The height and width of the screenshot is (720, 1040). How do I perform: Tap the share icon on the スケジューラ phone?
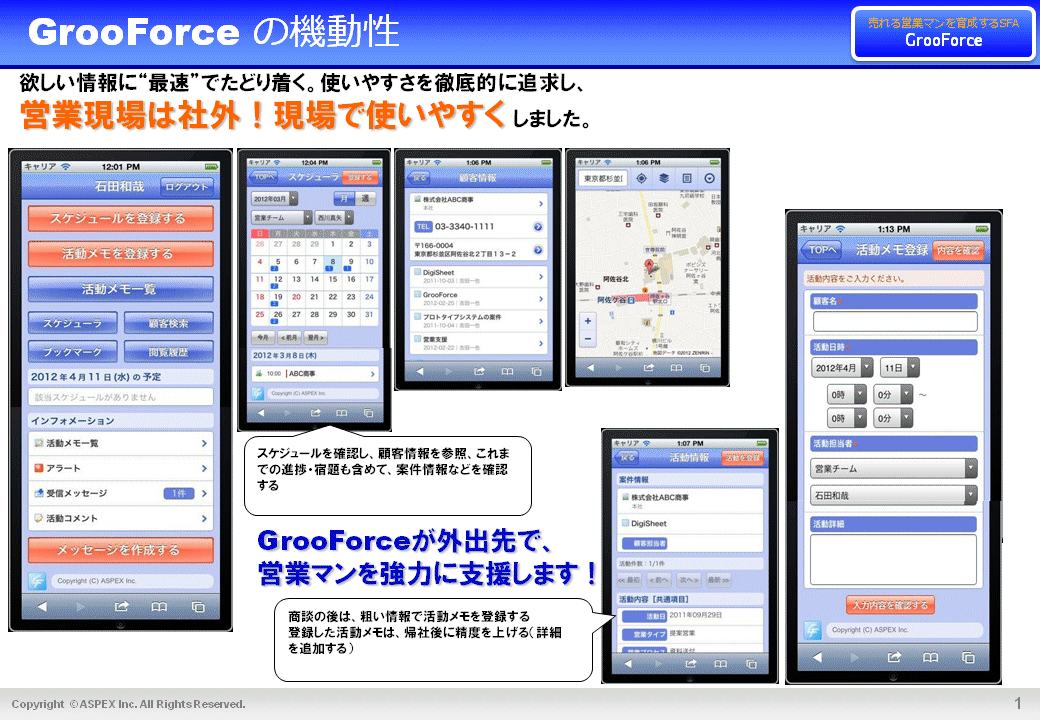[x=316, y=413]
